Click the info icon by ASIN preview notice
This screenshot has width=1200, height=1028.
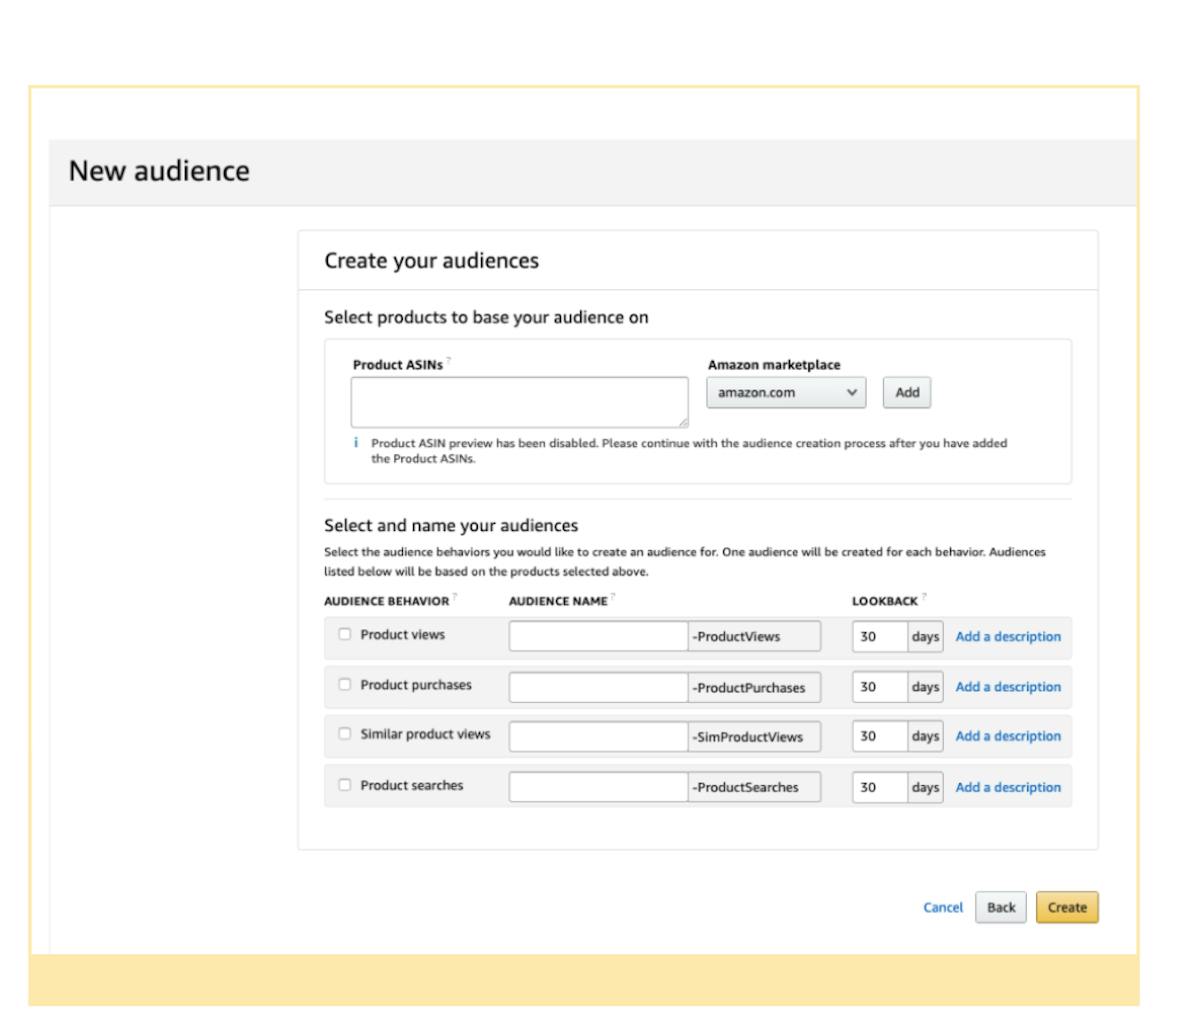pyautogui.click(x=356, y=442)
